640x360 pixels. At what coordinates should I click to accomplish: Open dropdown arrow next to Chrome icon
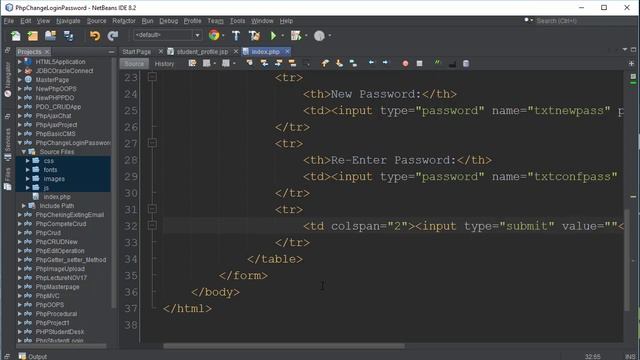pos(223,36)
